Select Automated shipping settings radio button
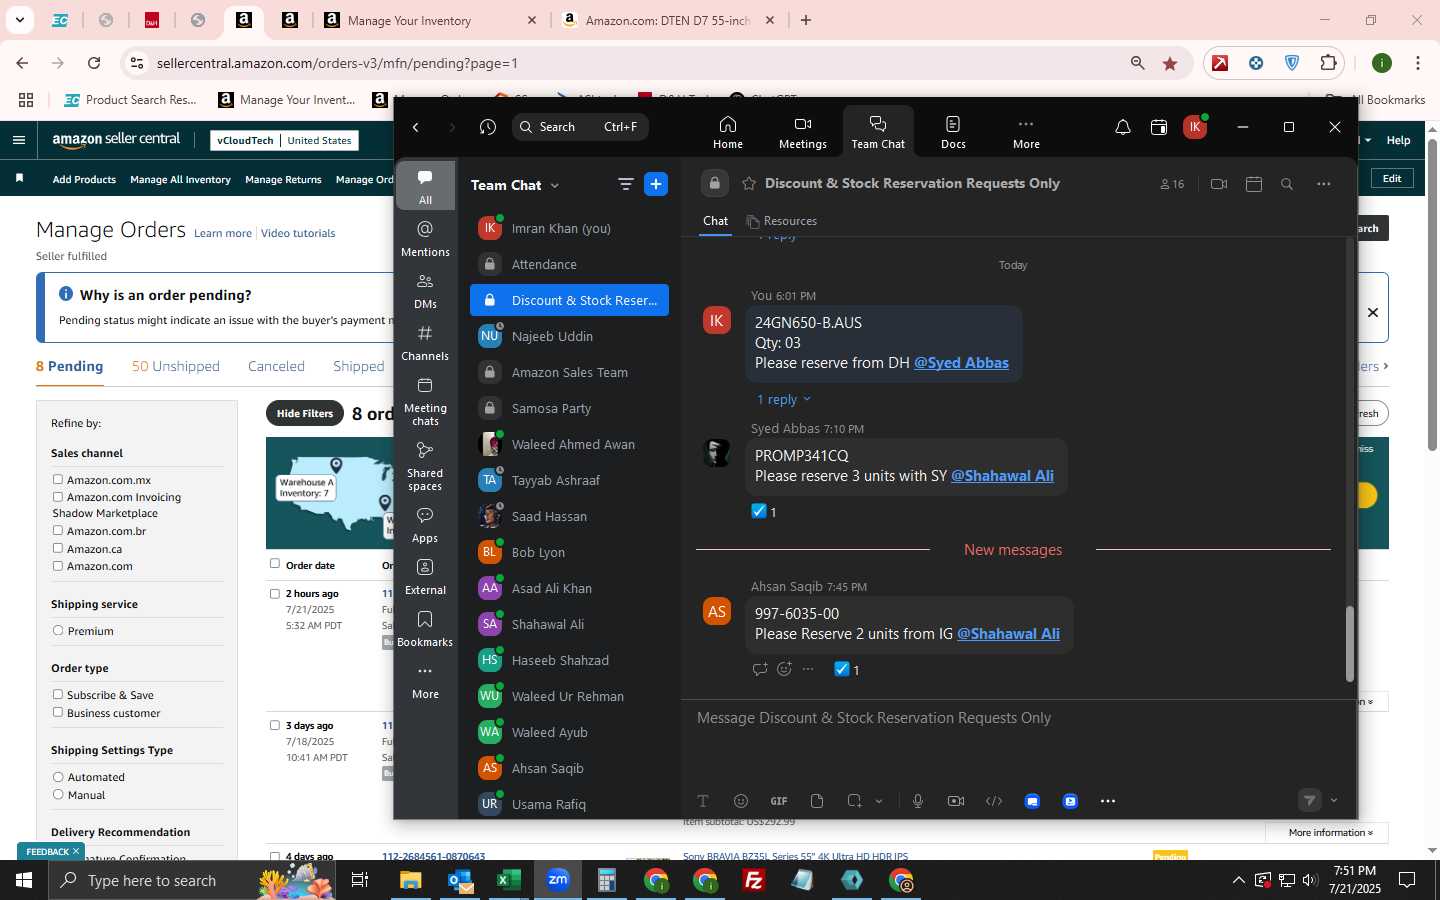 58,777
